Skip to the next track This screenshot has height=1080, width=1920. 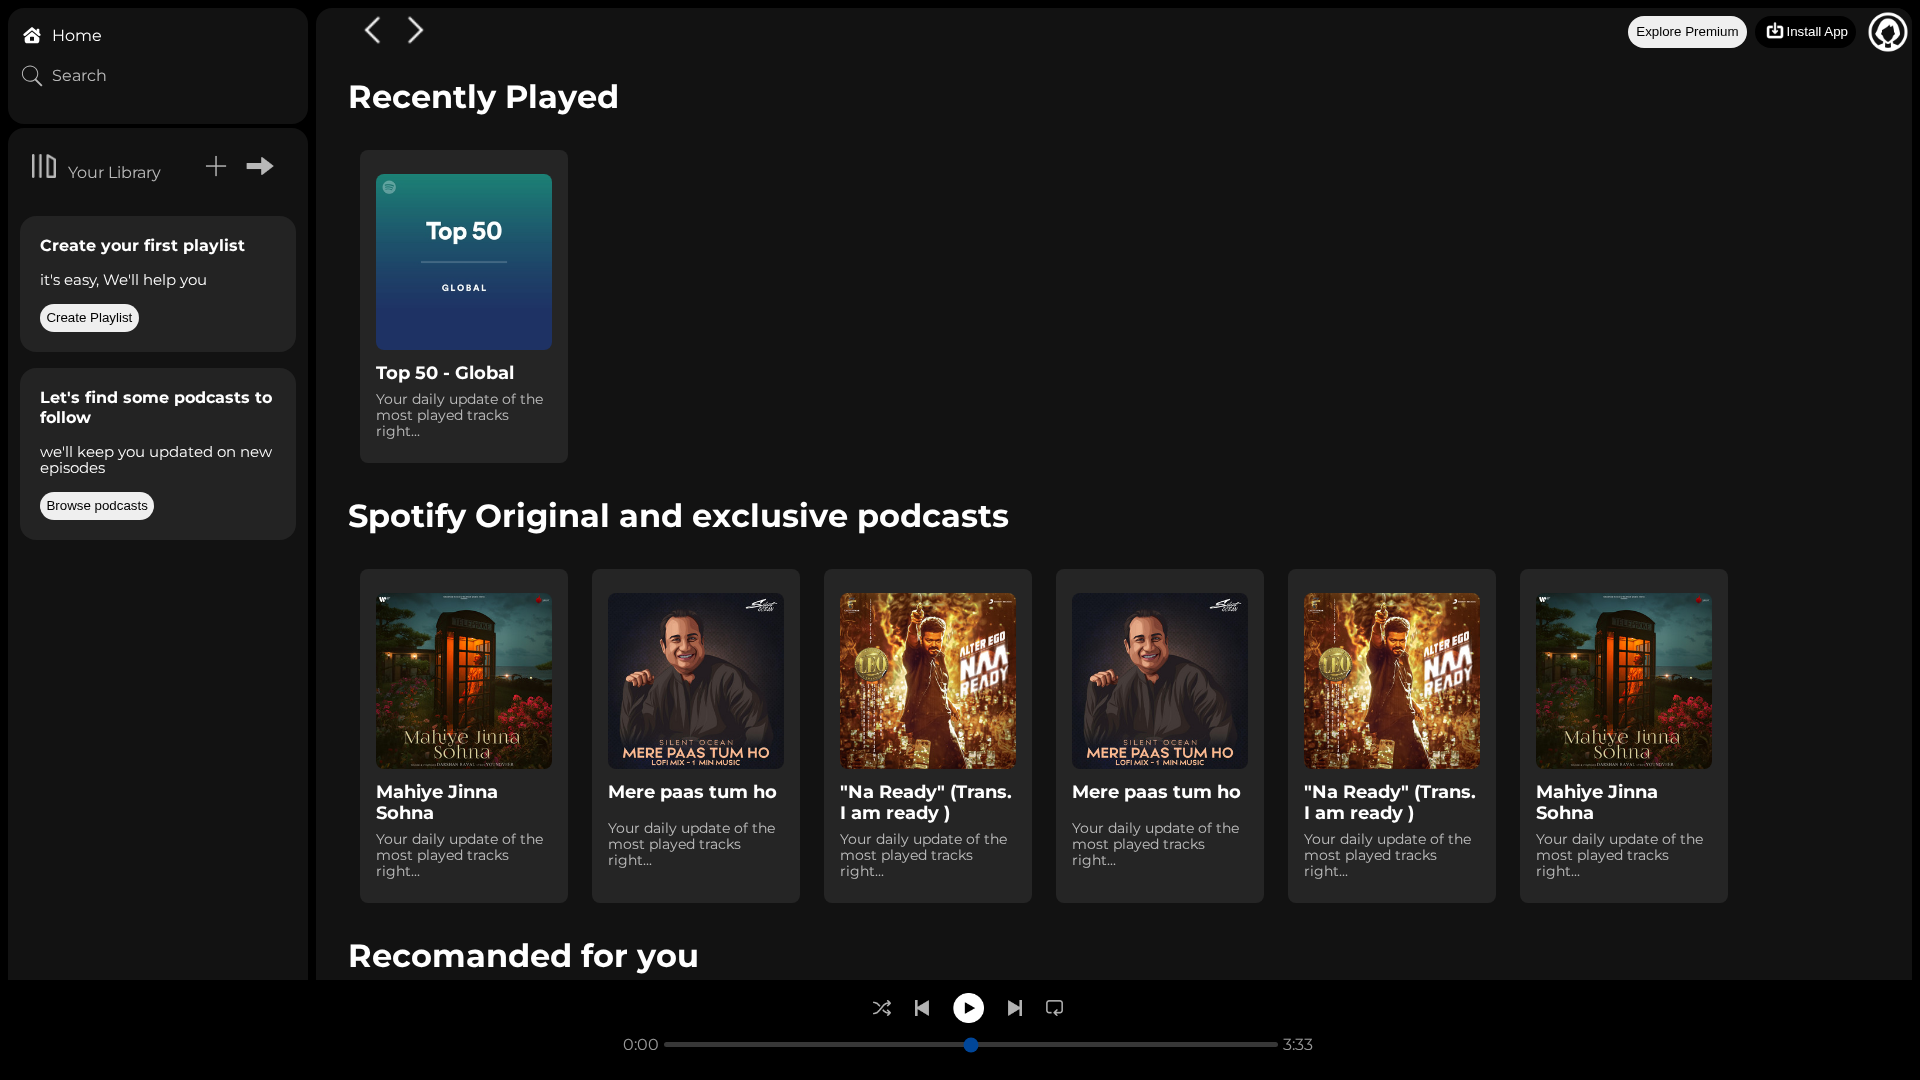click(1015, 1008)
